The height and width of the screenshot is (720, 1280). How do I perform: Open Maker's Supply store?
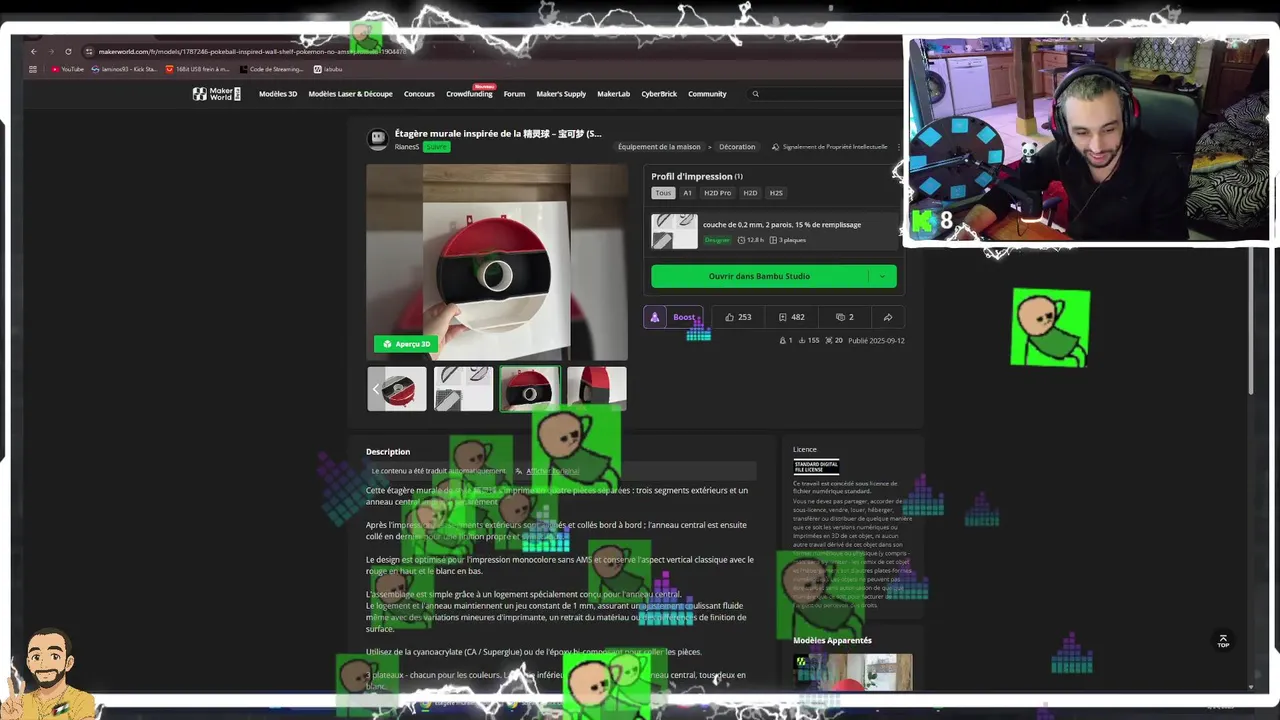click(561, 94)
